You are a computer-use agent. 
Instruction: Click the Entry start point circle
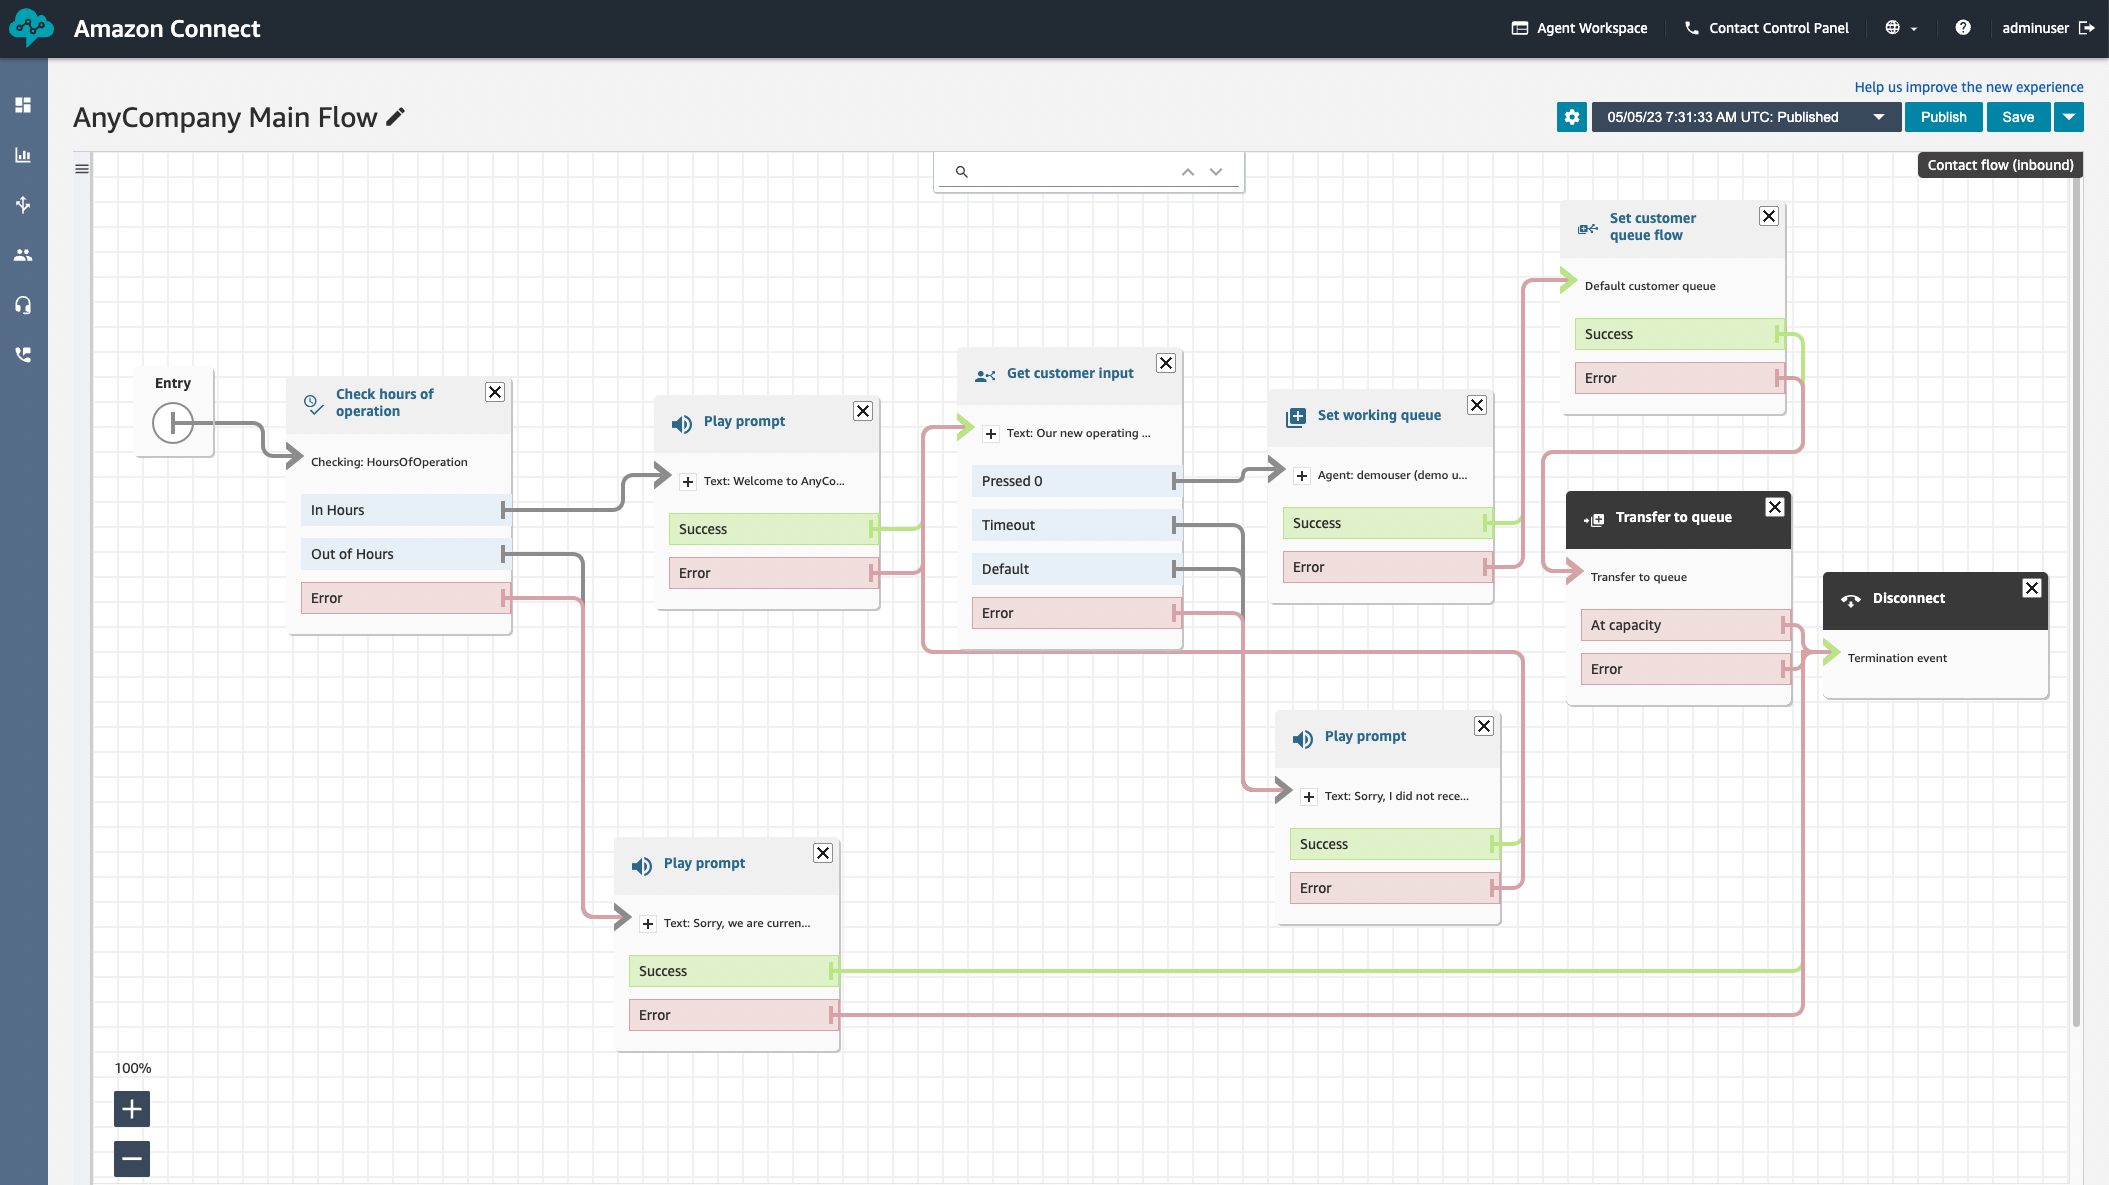click(x=173, y=422)
